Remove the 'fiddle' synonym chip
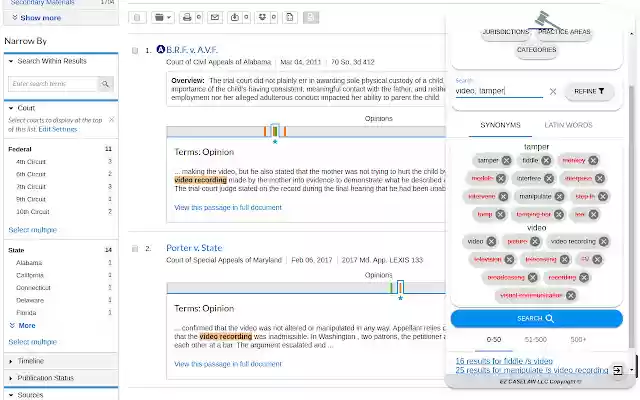 pyautogui.click(x=546, y=160)
